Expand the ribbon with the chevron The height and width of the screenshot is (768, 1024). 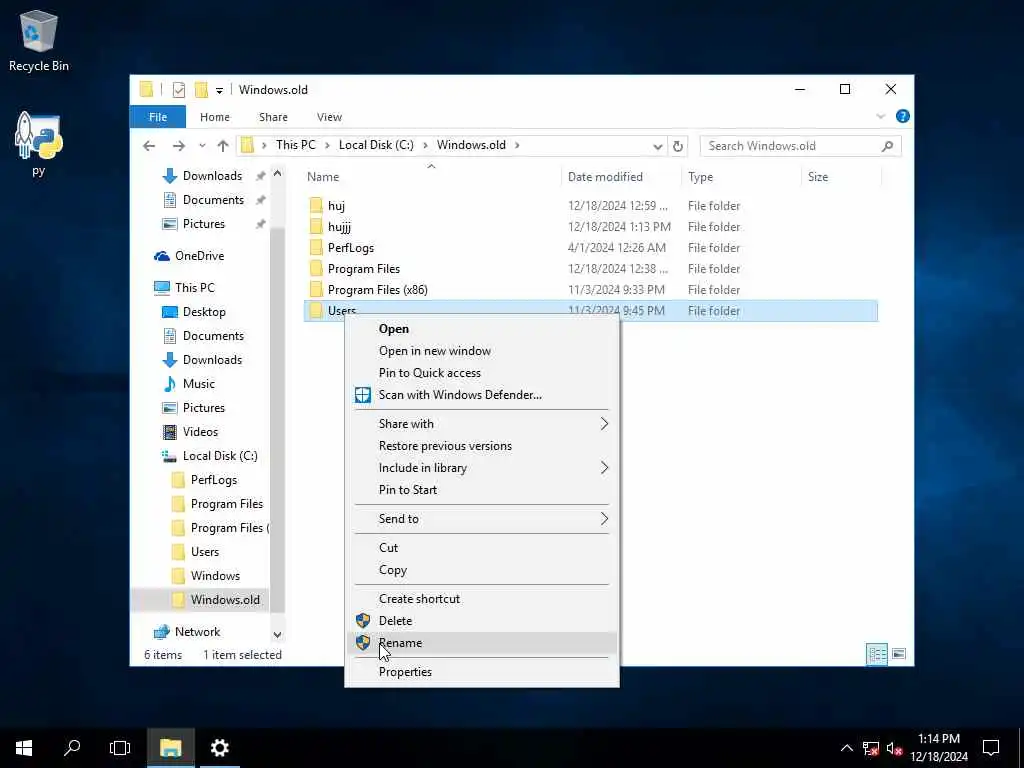click(880, 117)
